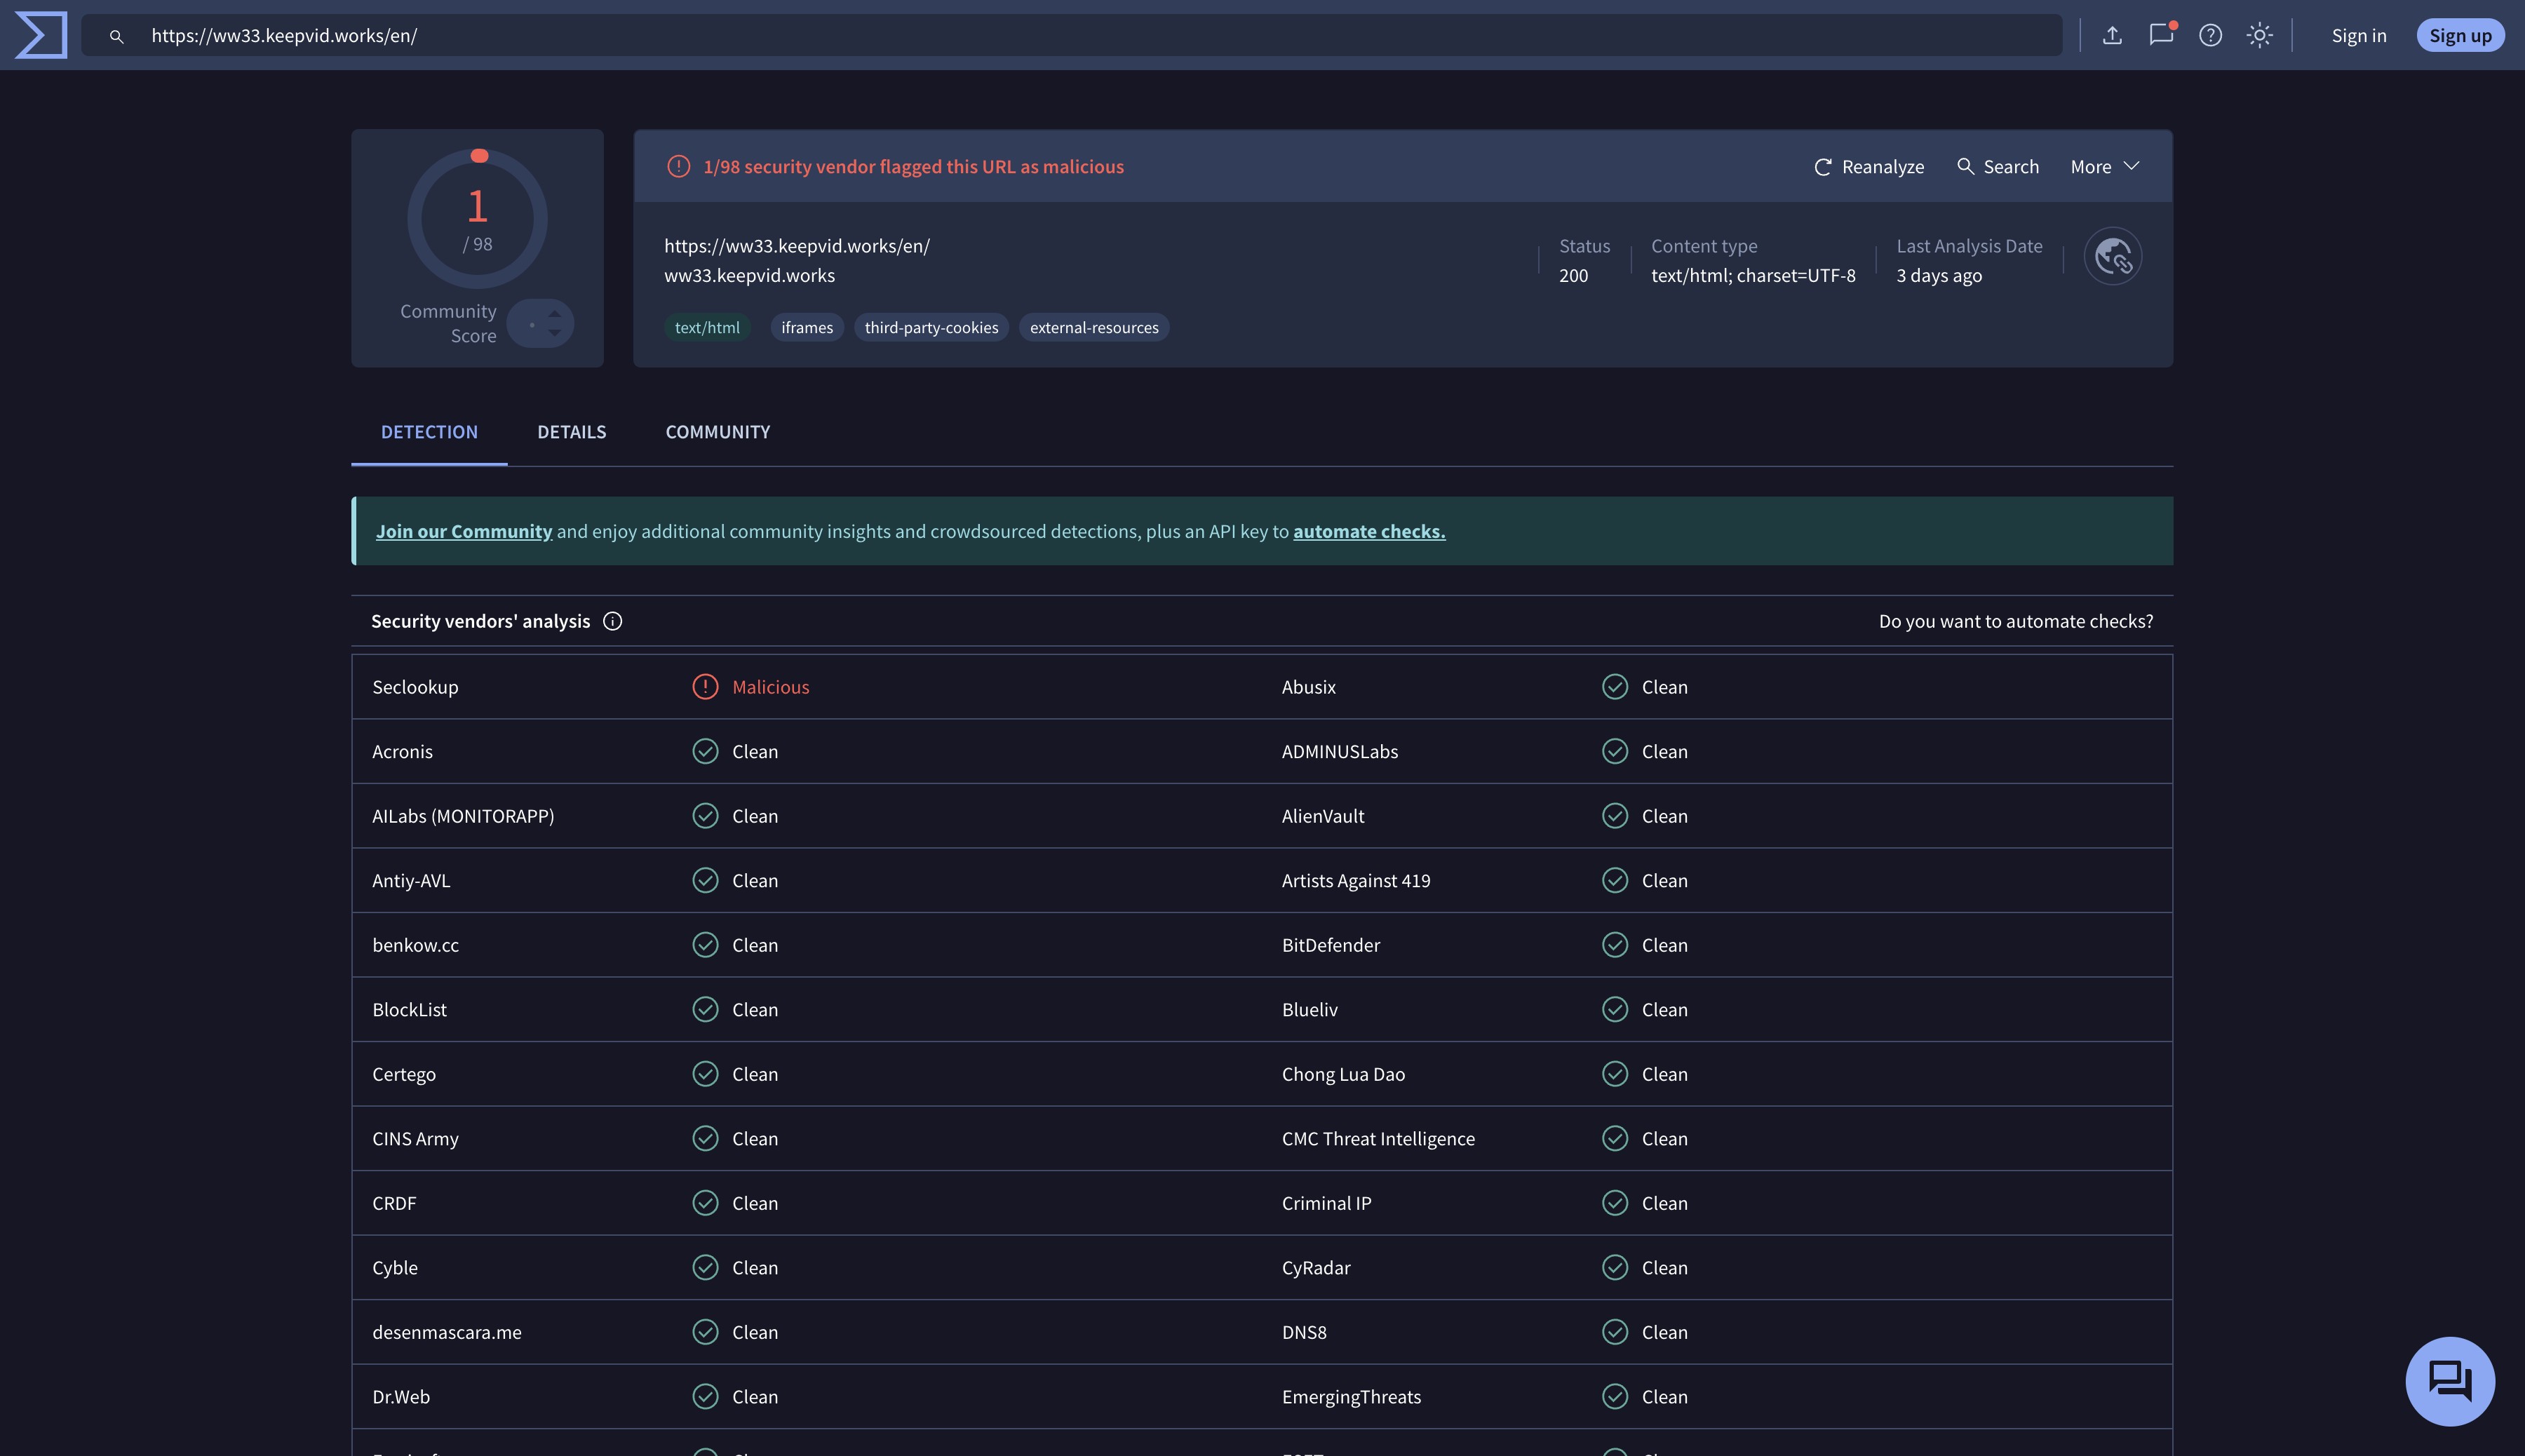Click the info icon next to Security vendors' analysis

613,621
